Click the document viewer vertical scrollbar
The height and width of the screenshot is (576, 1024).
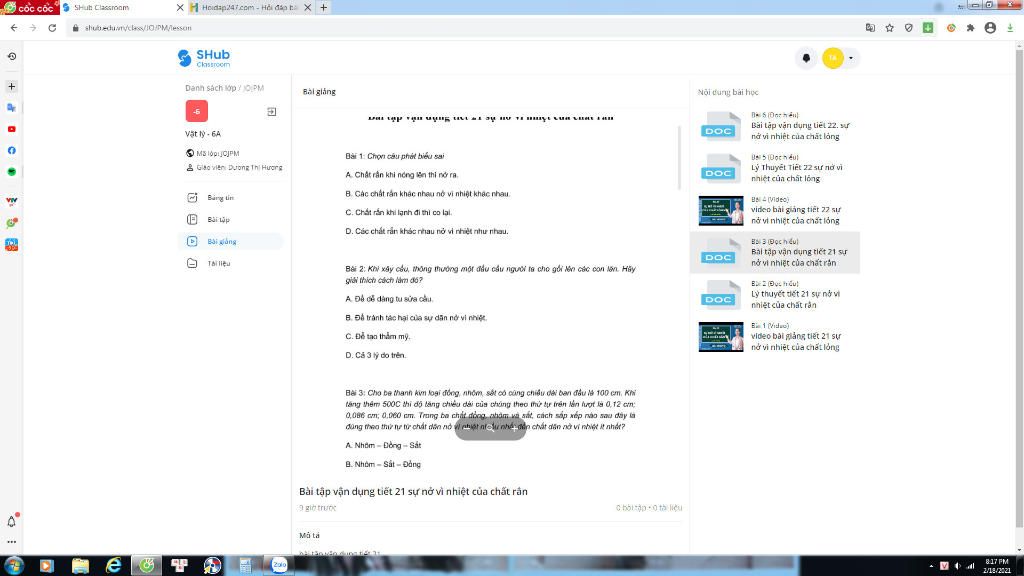[679, 157]
